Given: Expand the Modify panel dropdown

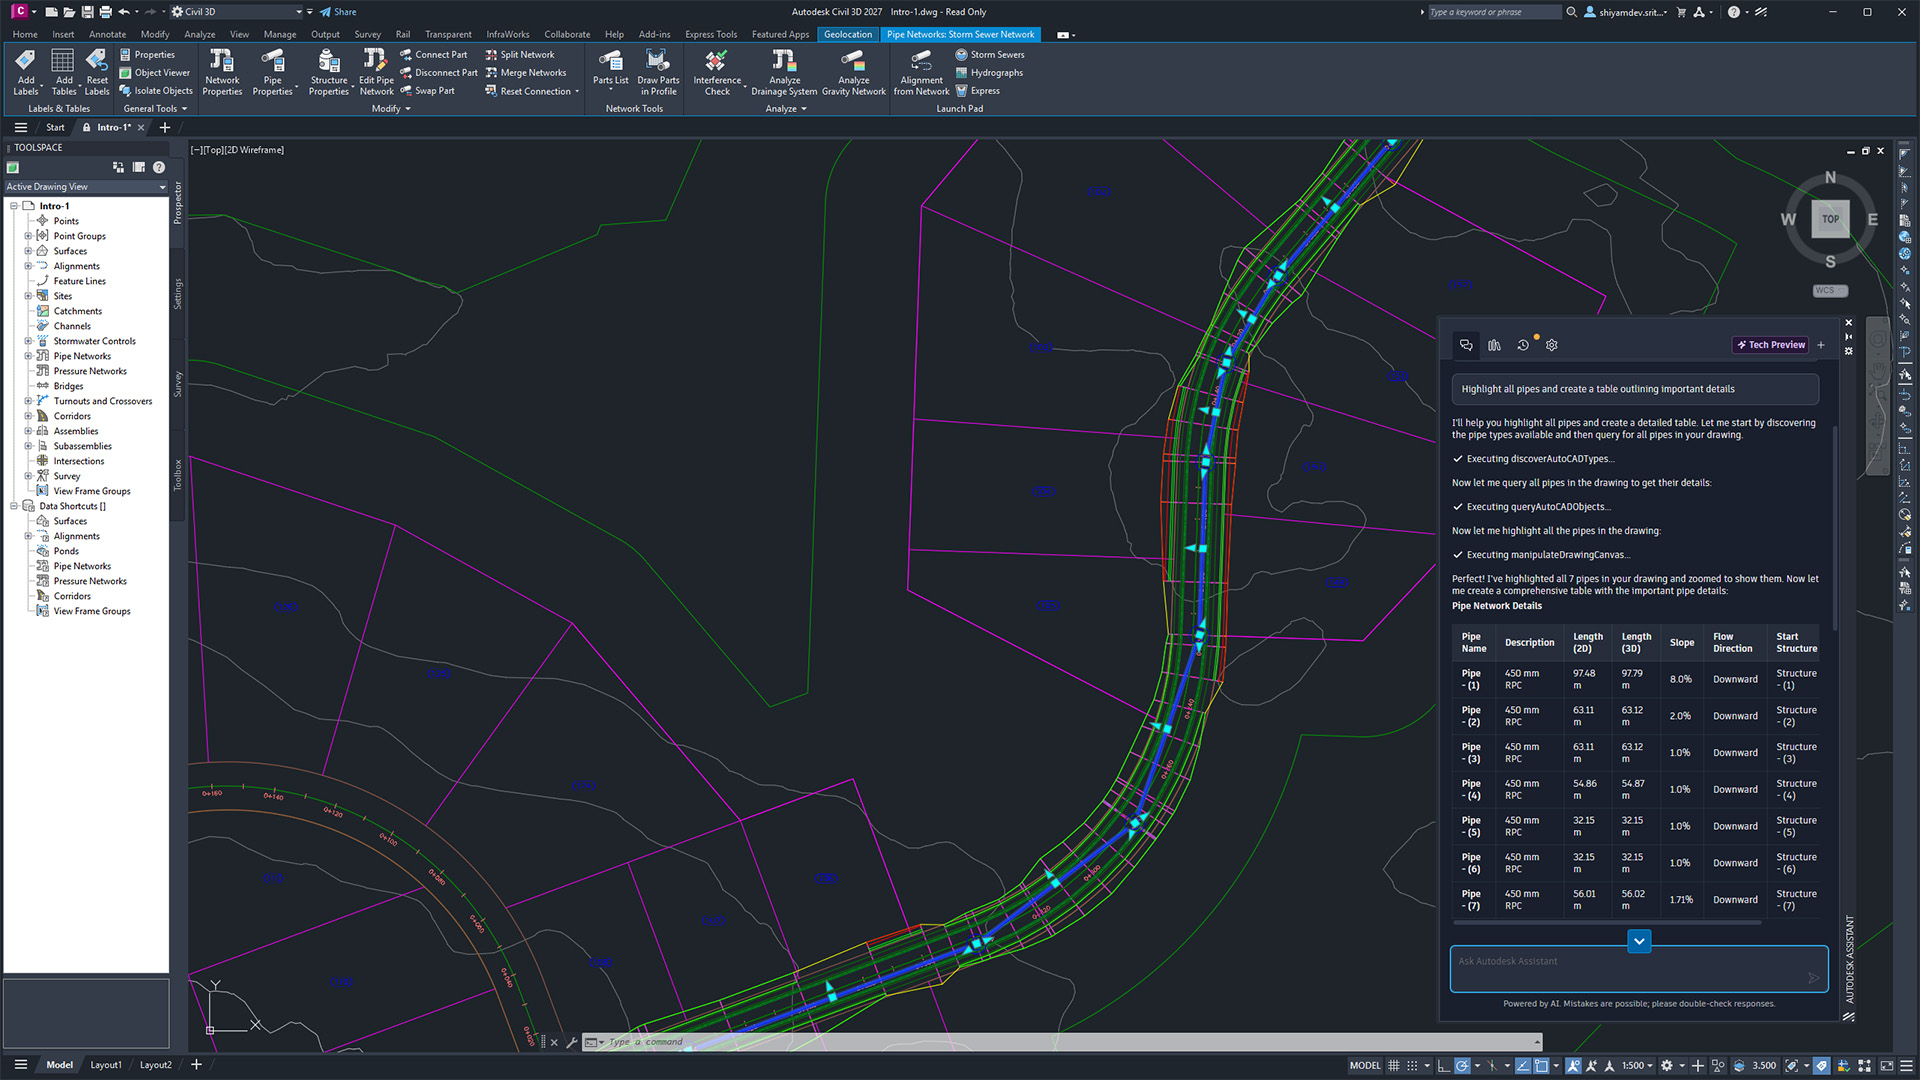Looking at the screenshot, I should click(x=391, y=109).
